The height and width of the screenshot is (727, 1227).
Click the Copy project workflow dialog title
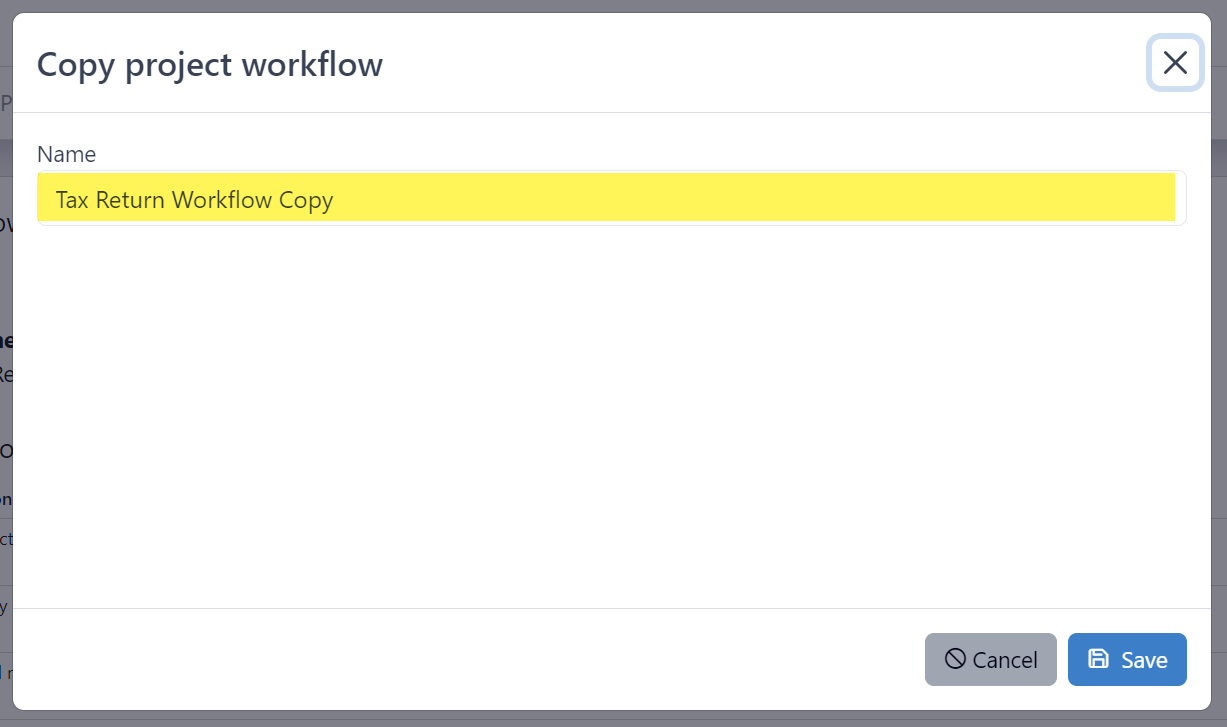point(209,64)
